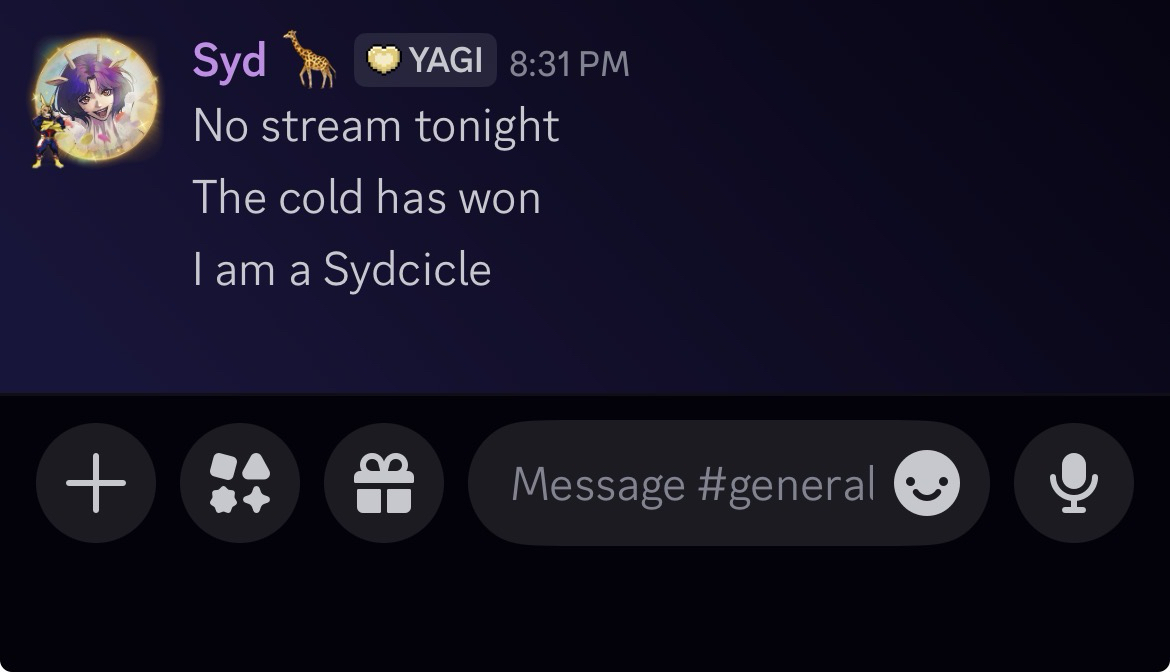Focus the Message #general input field
This screenshot has height=672, width=1170.
point(692,483)
